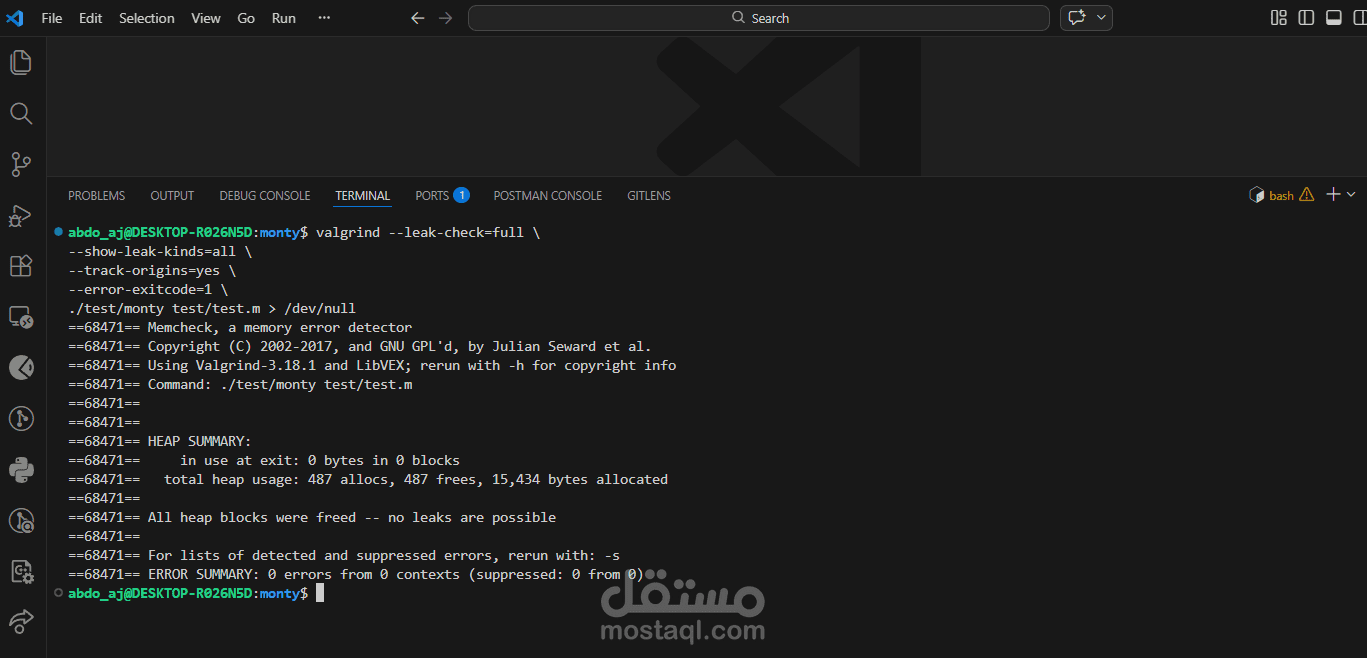Screen dimensions: 1367x658
Task: Switch to the OUTPUT tab
Action: pos(172,196)
